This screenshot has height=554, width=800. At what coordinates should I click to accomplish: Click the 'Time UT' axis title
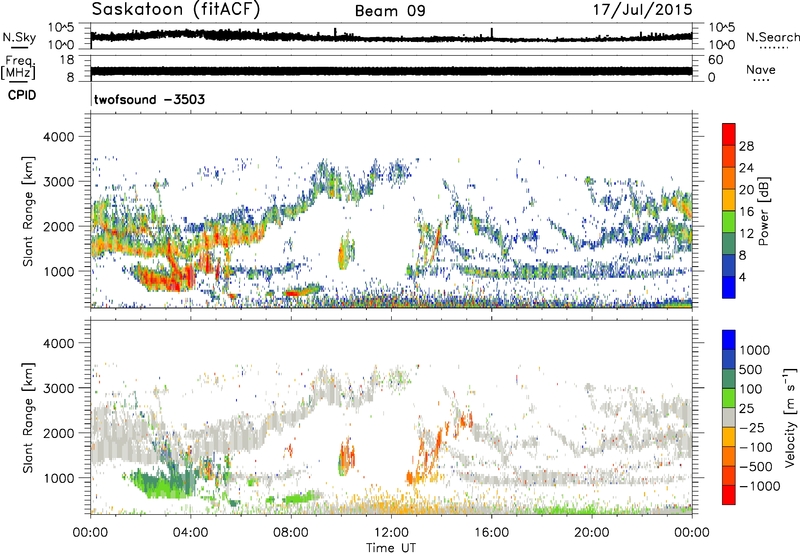tap(391, 548)
